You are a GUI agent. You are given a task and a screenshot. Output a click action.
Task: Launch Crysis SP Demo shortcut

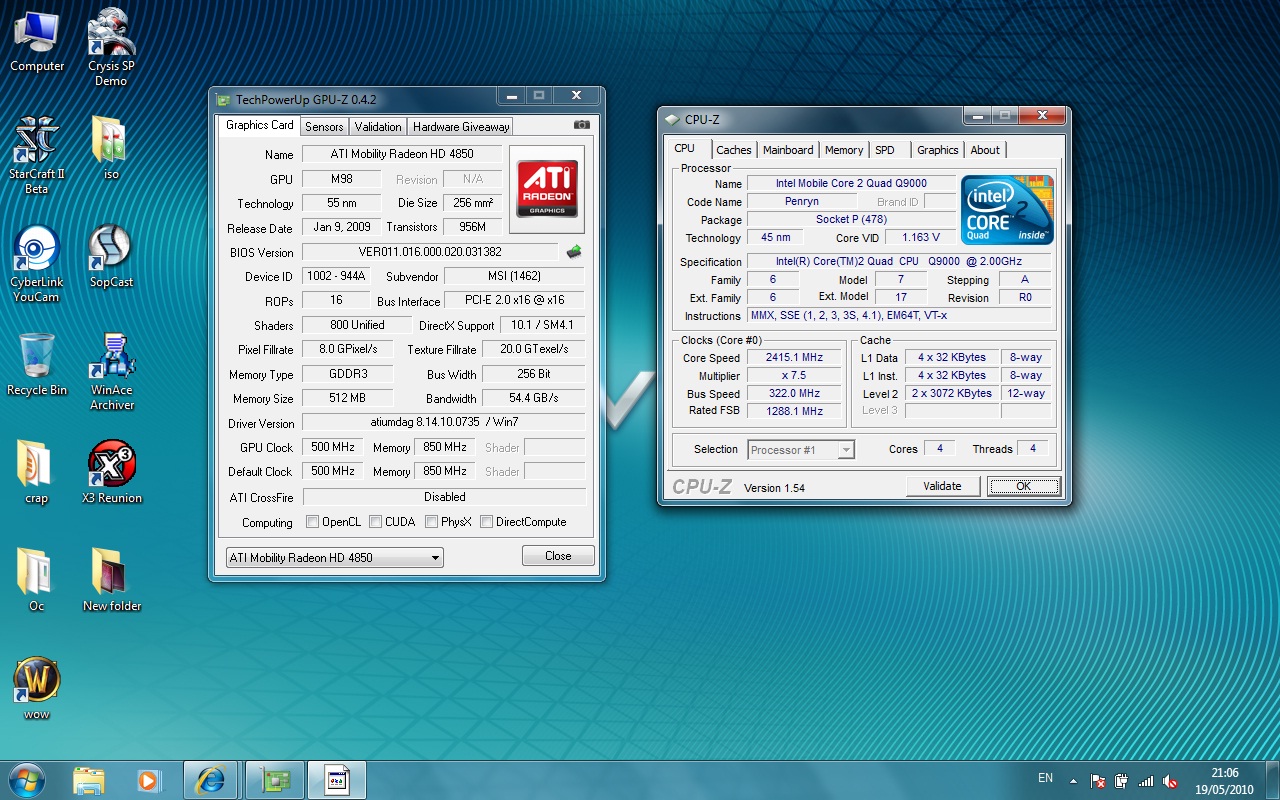111,47
